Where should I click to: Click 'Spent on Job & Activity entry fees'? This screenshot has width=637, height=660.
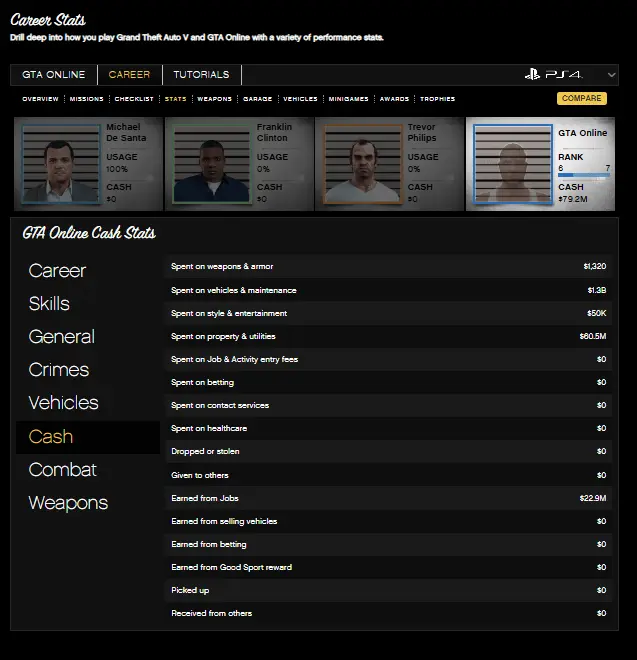point(389,359)
